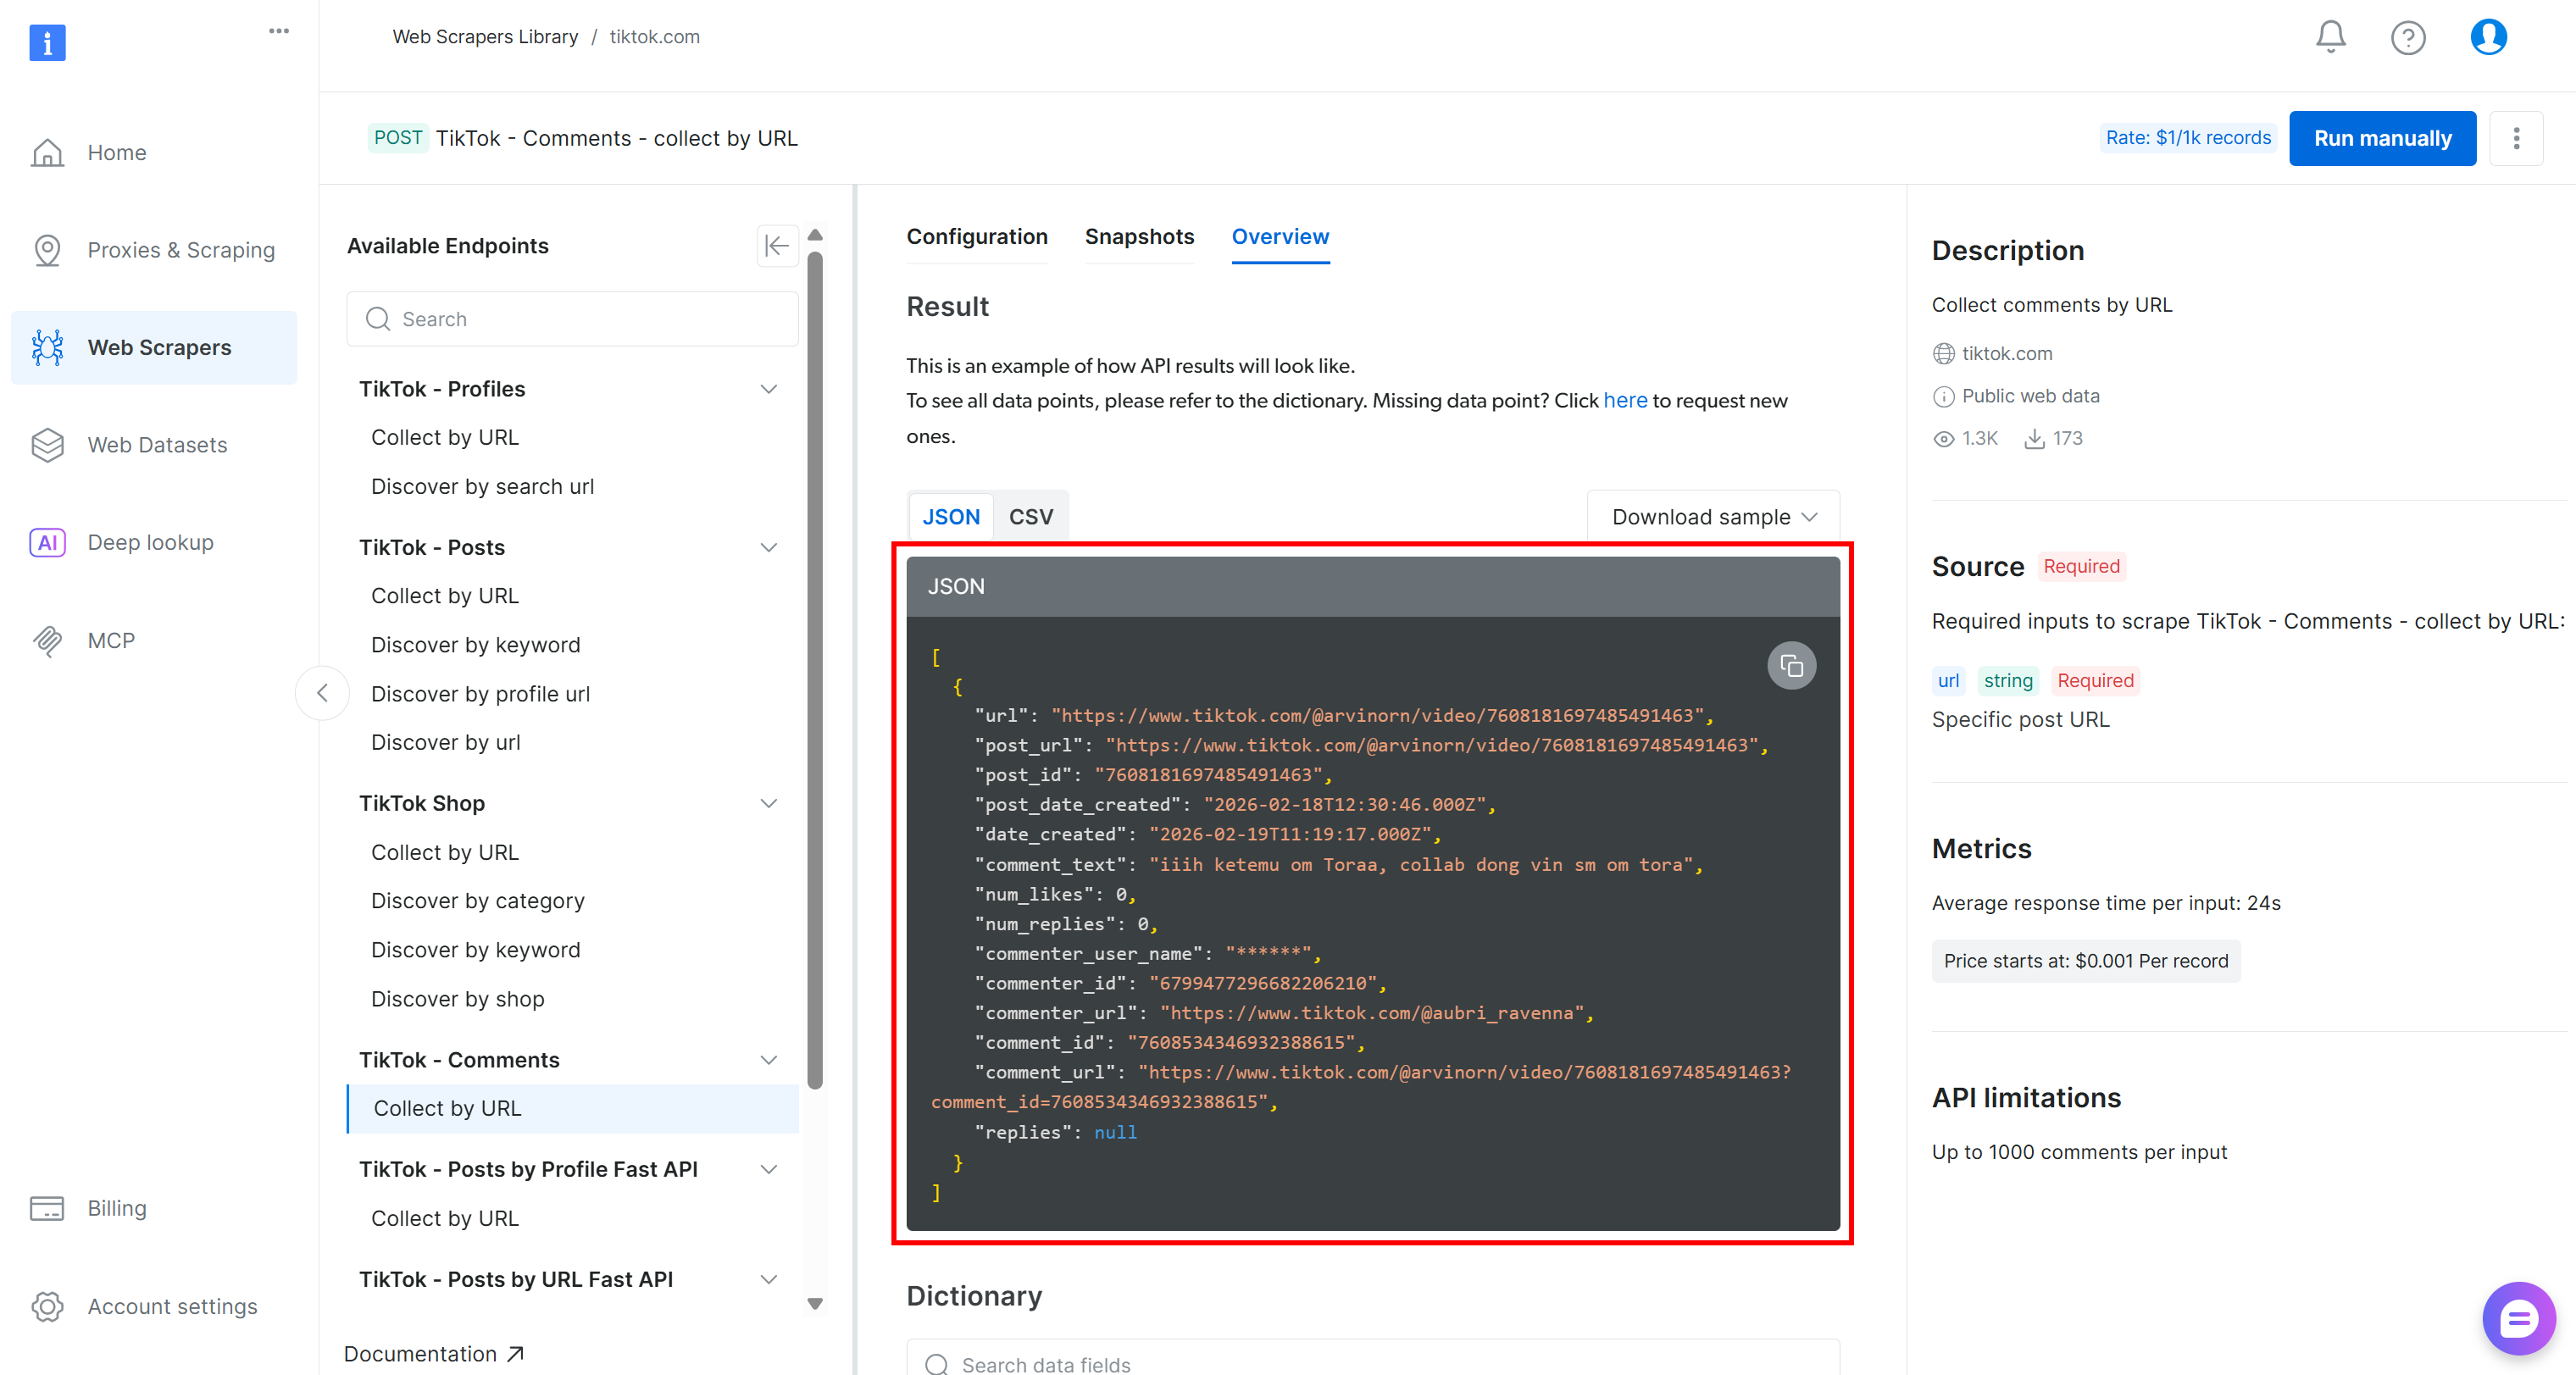Switch to the CSV result view
Screen dimensions: 2576x1375
click(x=1031, y=516)
